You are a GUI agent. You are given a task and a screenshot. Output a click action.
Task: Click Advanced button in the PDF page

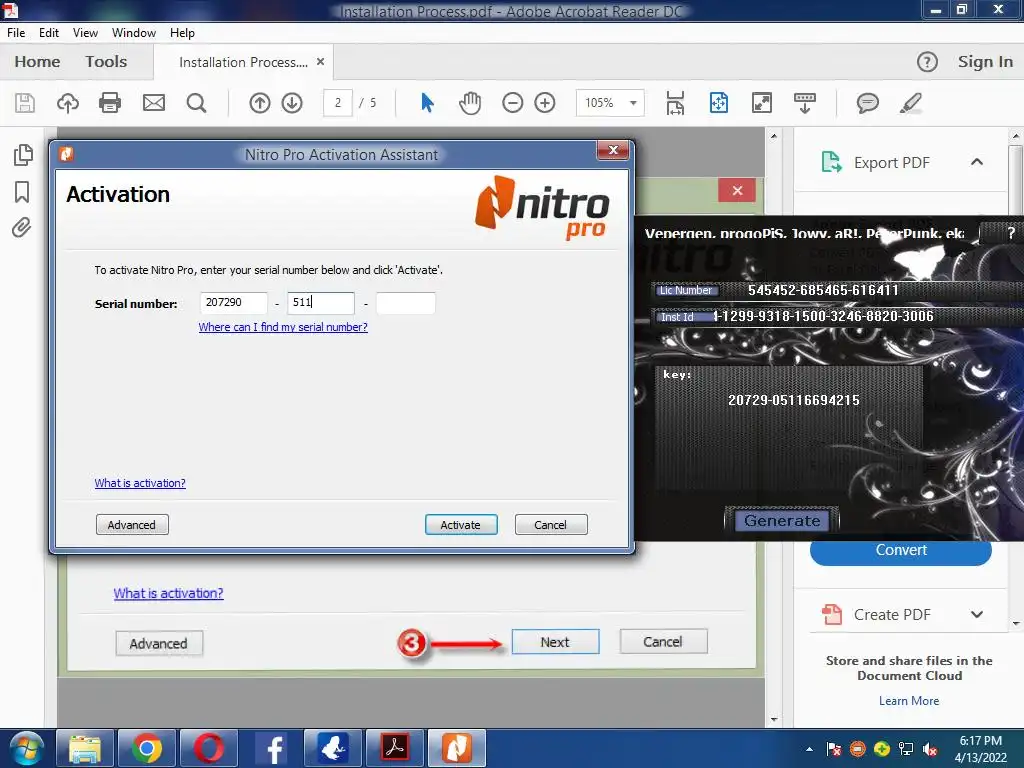pyautogui.click(x=159, y=643)
